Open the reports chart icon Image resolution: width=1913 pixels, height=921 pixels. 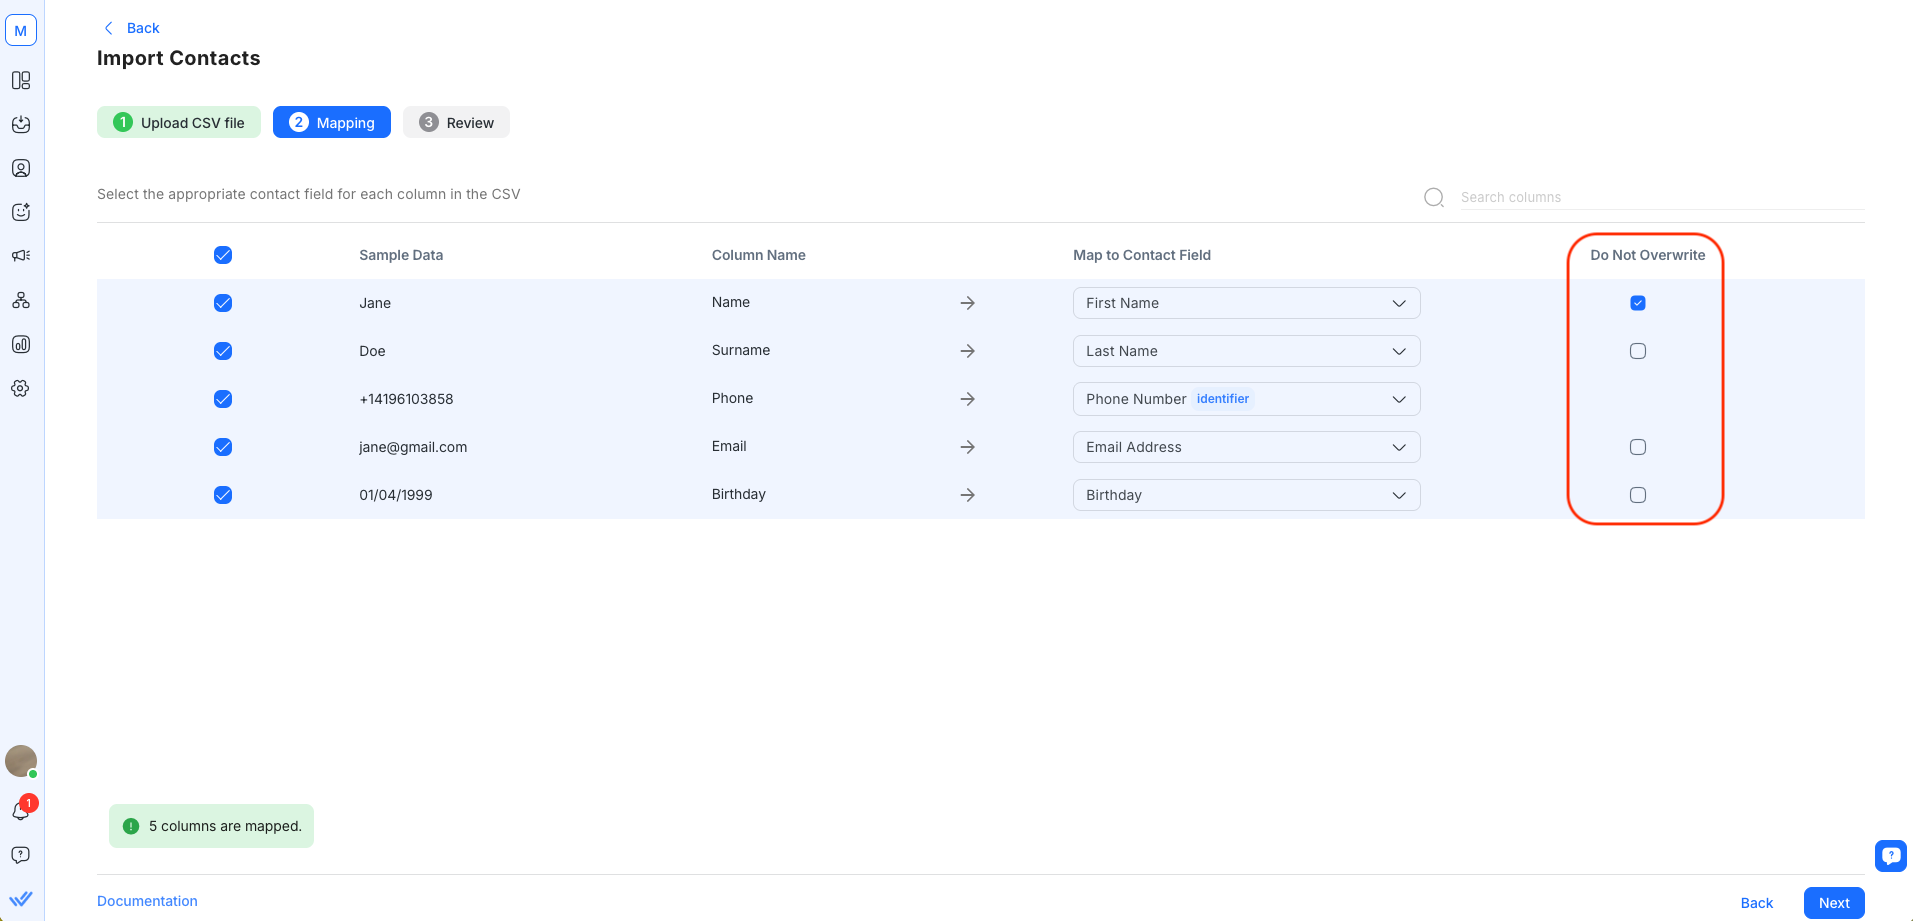21,344
